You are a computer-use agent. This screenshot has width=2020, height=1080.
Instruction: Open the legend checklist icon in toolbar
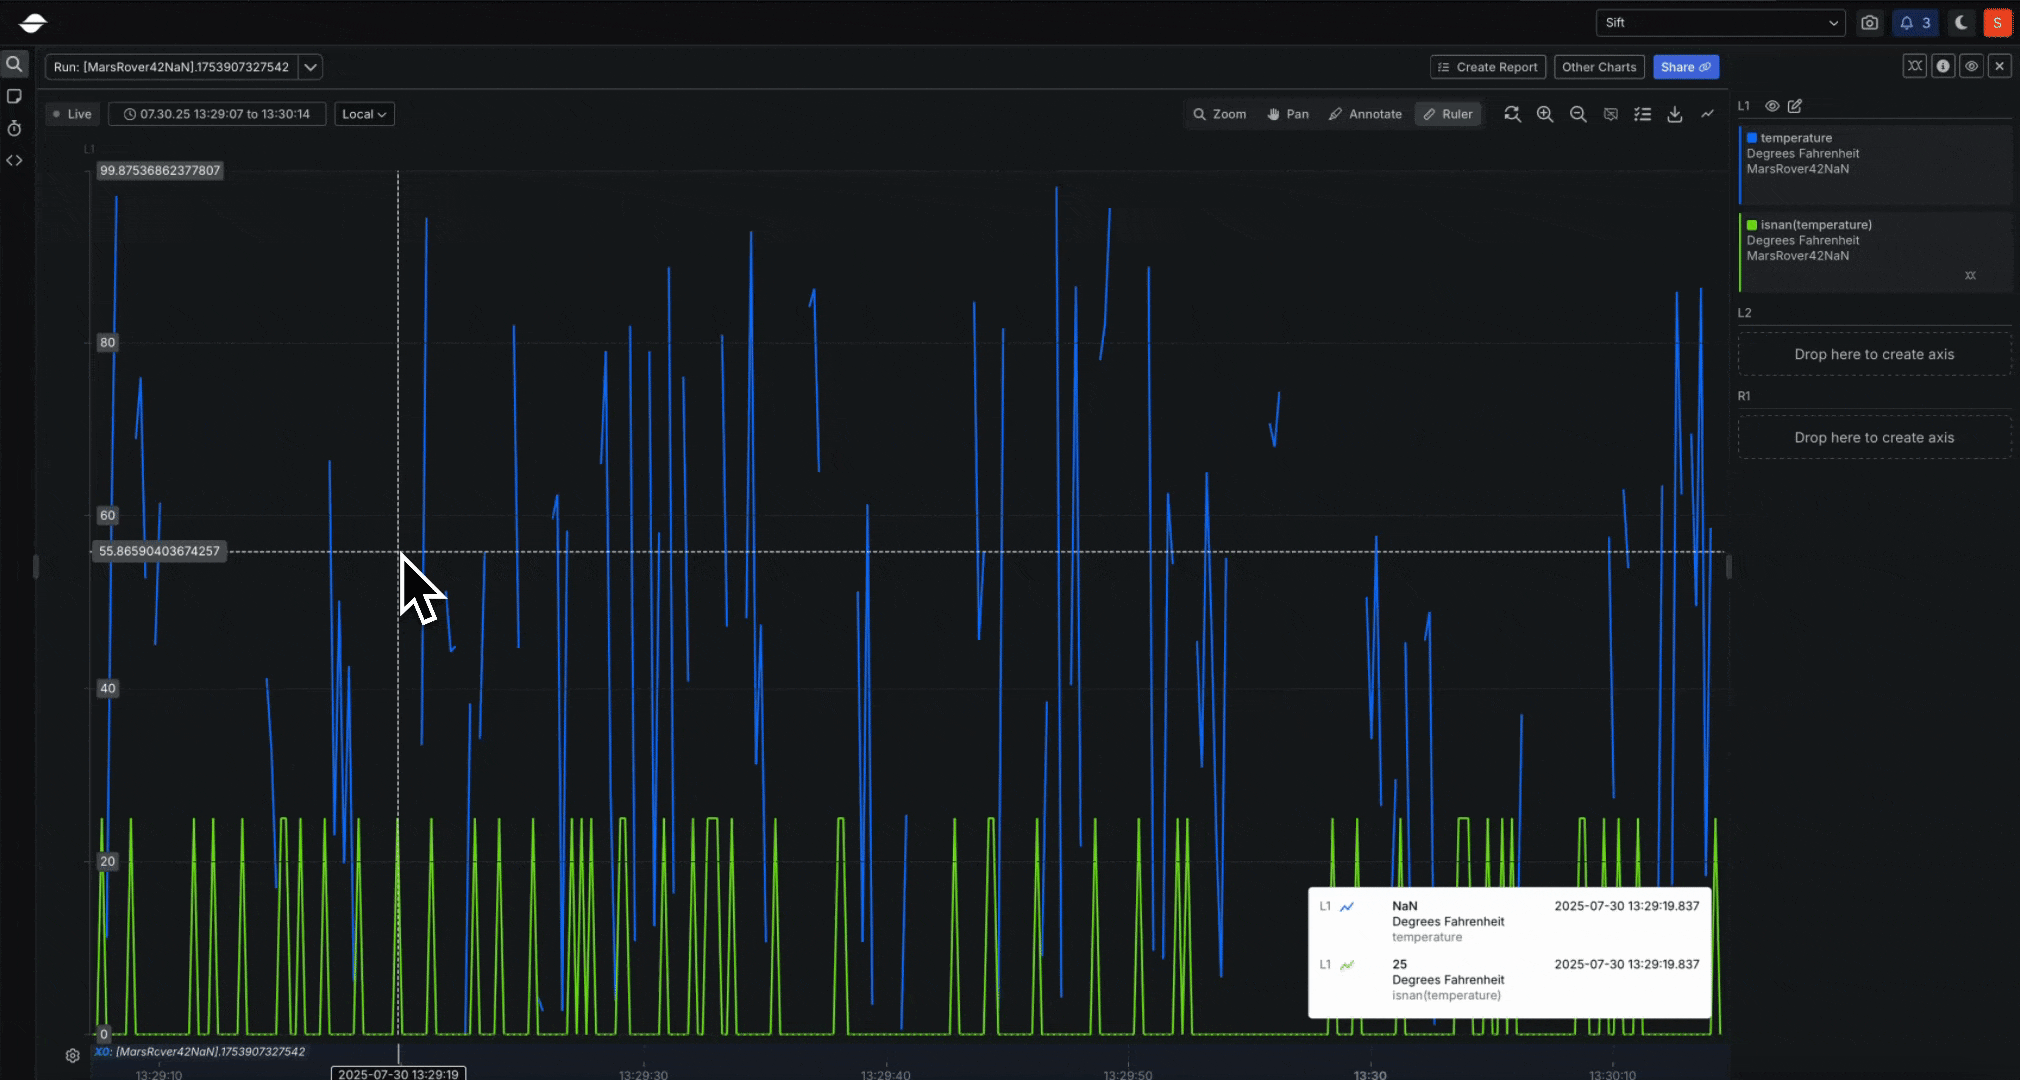pyautogui.click(x=1642, y=114)
